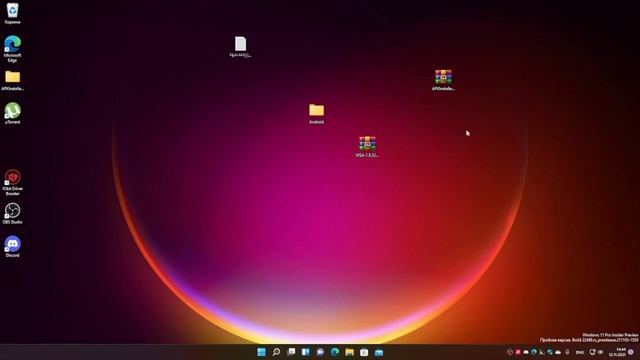Open the Mail app from taskbar
640x360 pixels.
click(x=379, y=352)
